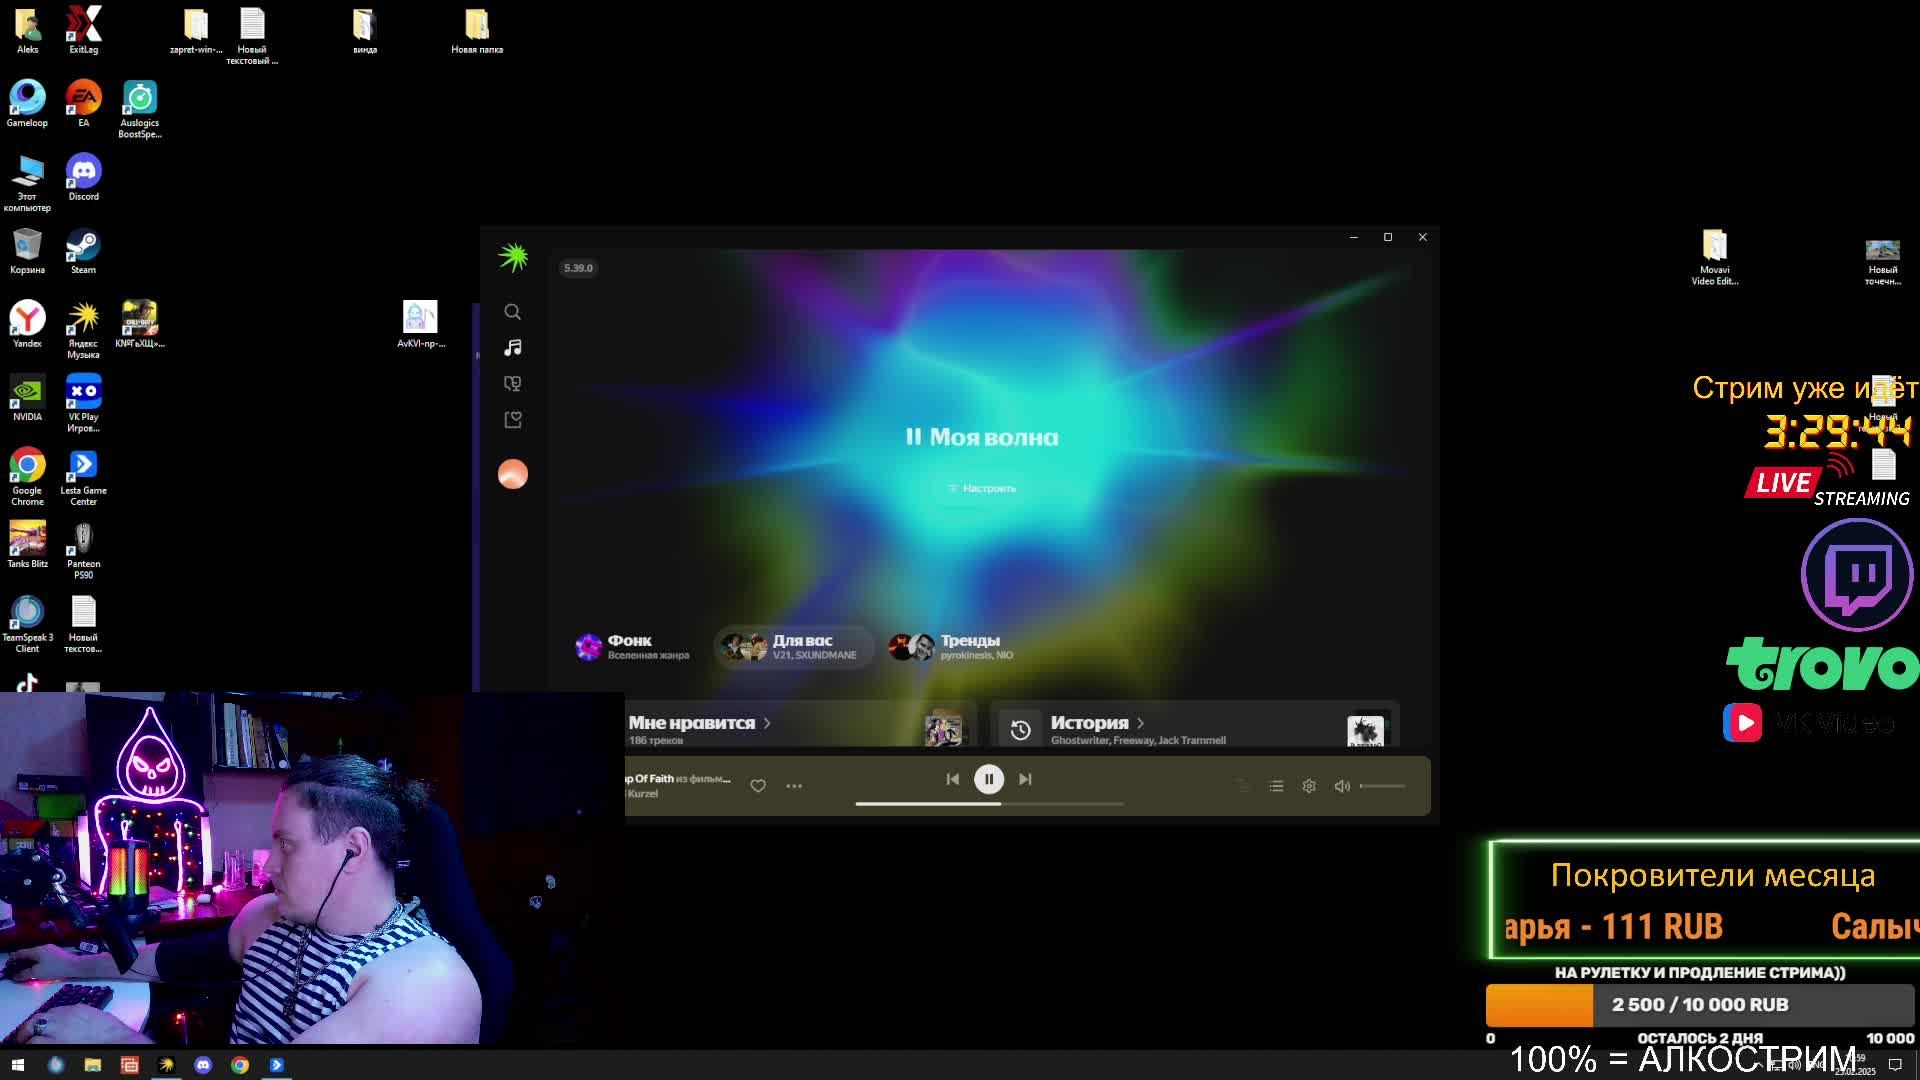Select the Фонк wave preset
The width and height of the screenshot is (1920, 1080).
pos(632,647)
